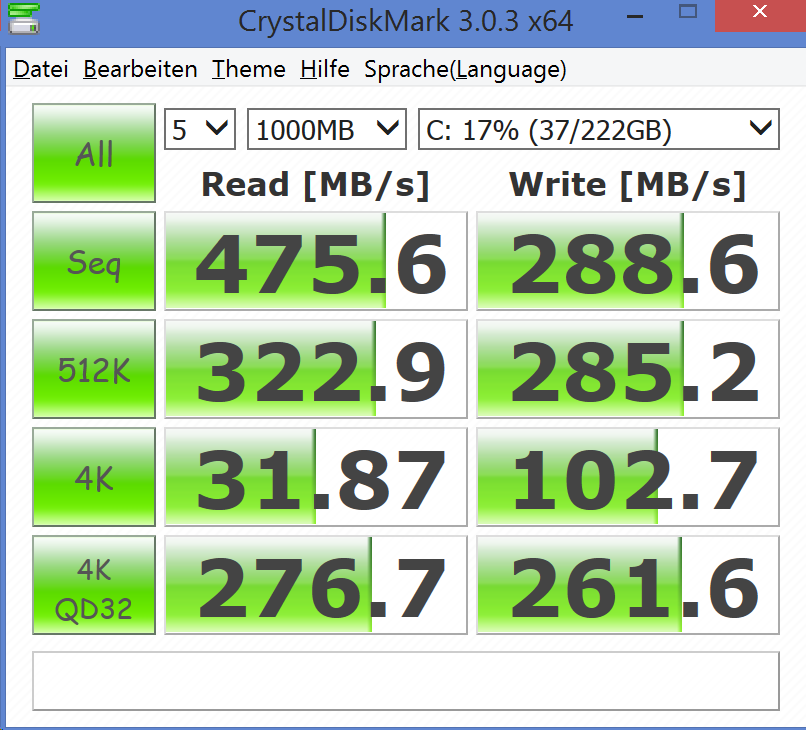This screenshot has height=730, width=806.
Task: Start the 4K benchmark
Action: pos(94,477)
